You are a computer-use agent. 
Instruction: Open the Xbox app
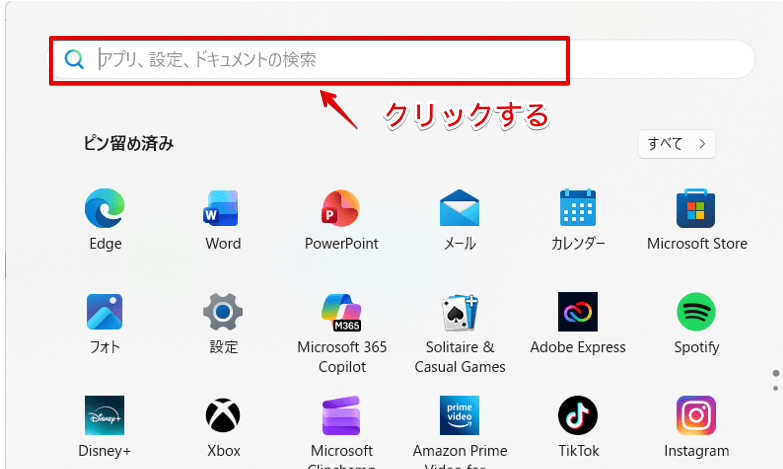223,426
